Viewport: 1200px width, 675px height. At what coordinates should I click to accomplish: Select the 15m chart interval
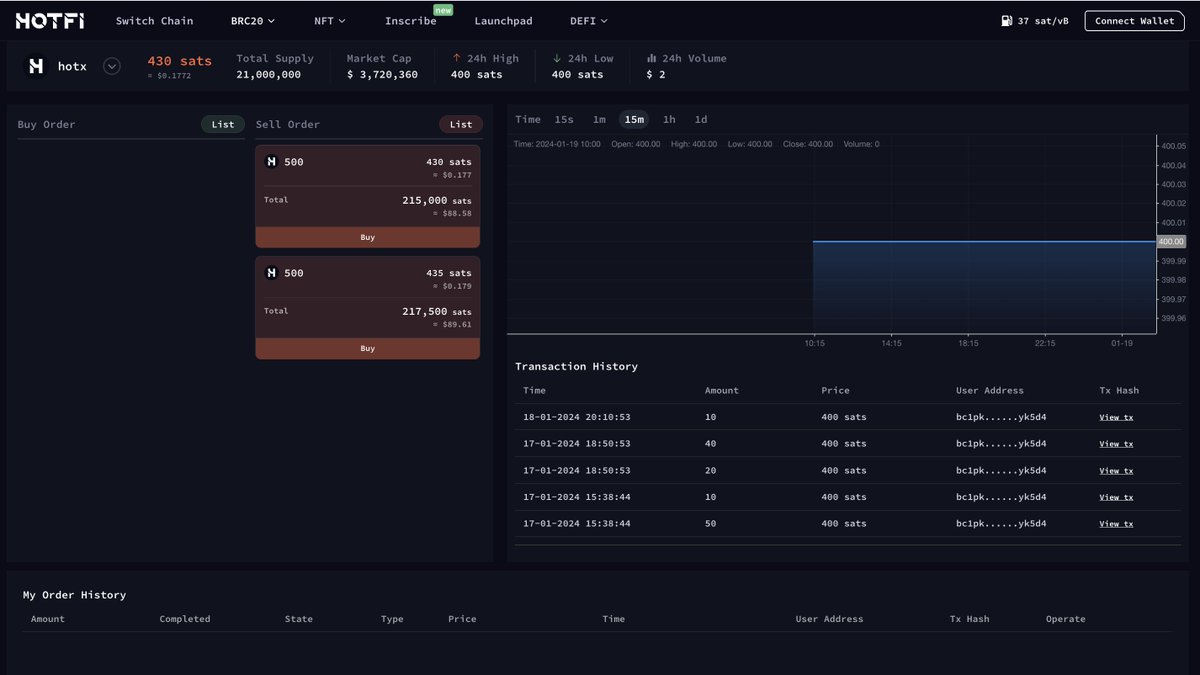[634, 119]
